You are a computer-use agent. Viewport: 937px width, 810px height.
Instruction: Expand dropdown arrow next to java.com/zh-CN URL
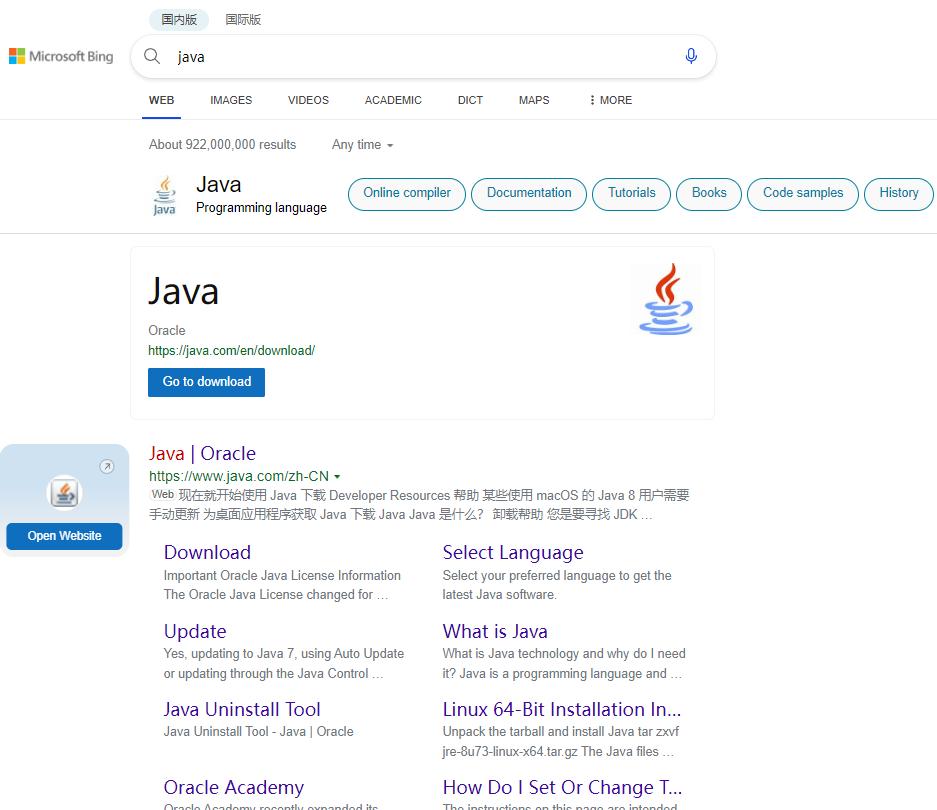(337, 476)
